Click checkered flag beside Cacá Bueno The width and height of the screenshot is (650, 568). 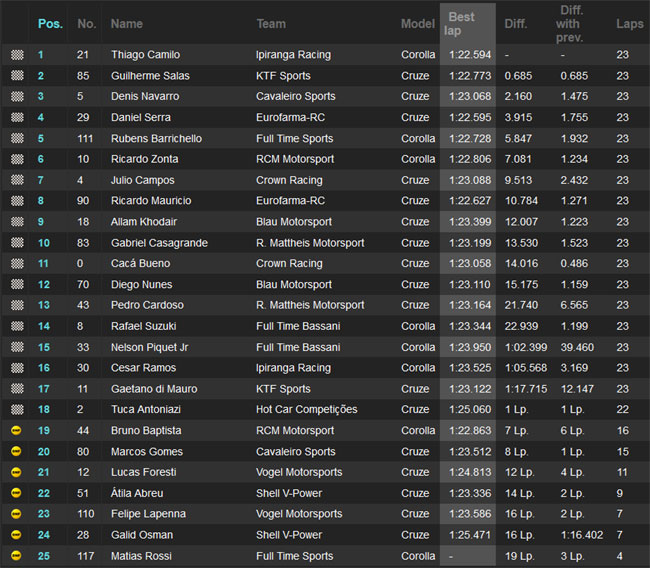point(17,263)
